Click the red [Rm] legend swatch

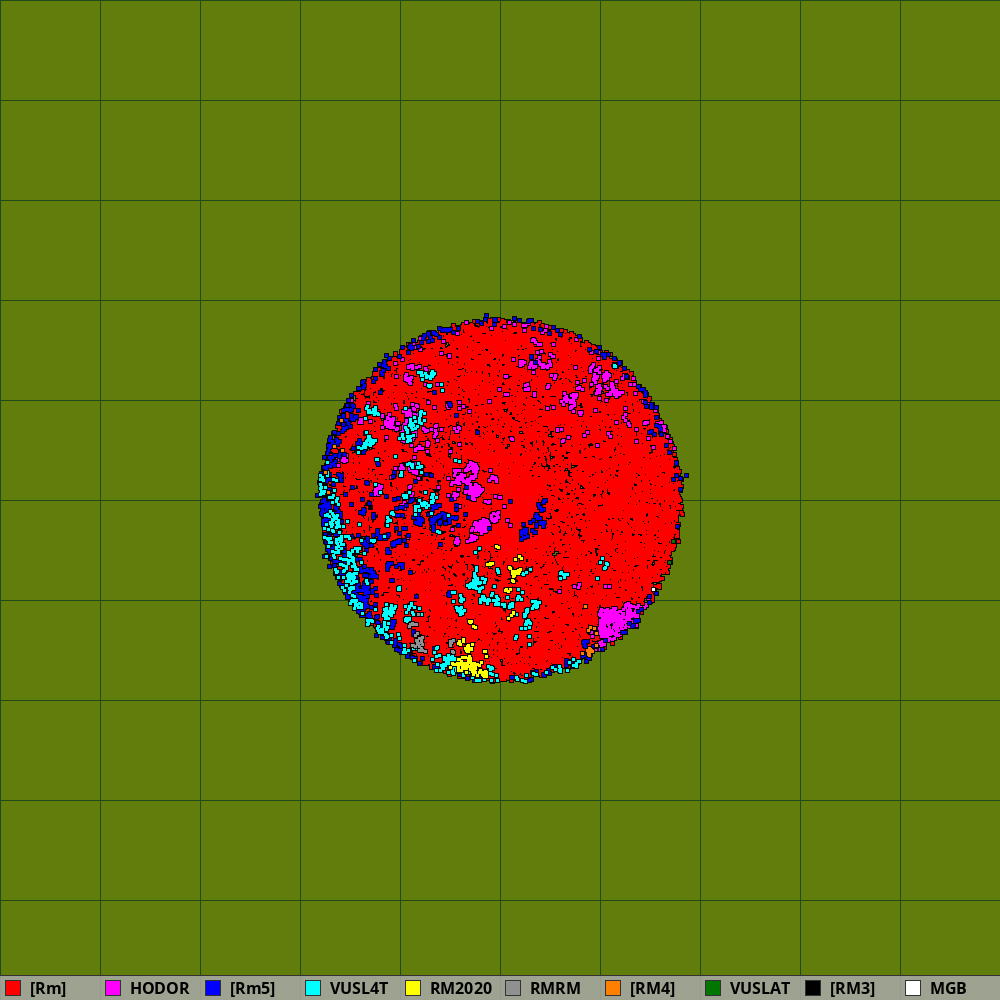pos(13,988)
